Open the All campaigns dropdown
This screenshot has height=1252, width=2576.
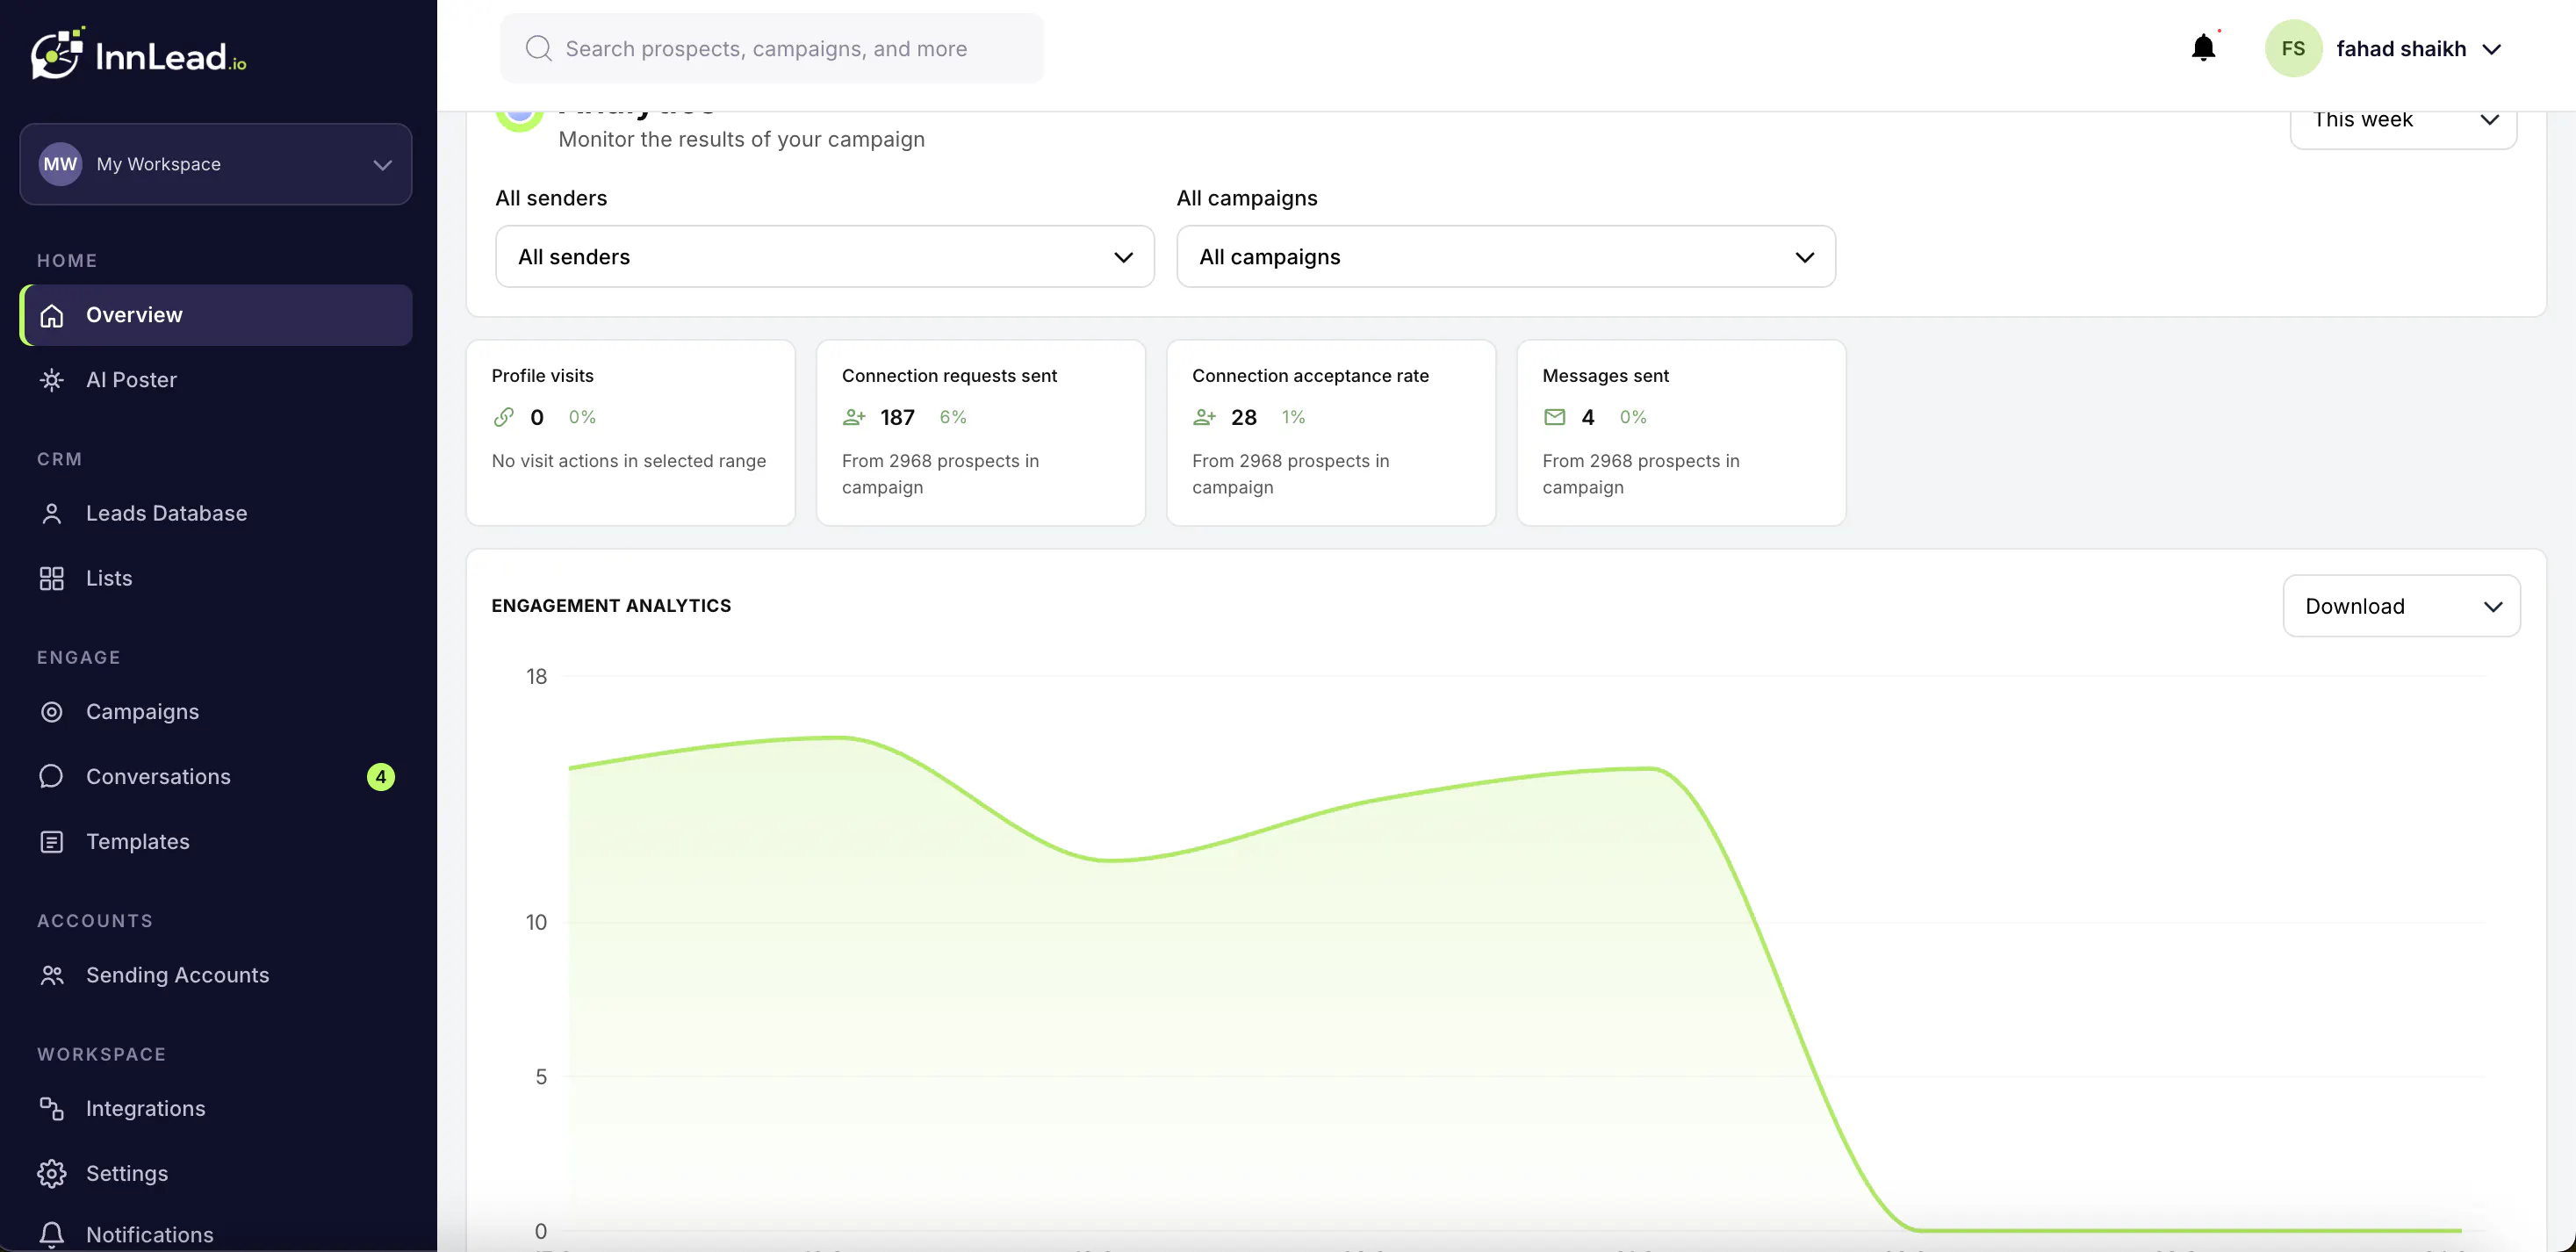1506,257
